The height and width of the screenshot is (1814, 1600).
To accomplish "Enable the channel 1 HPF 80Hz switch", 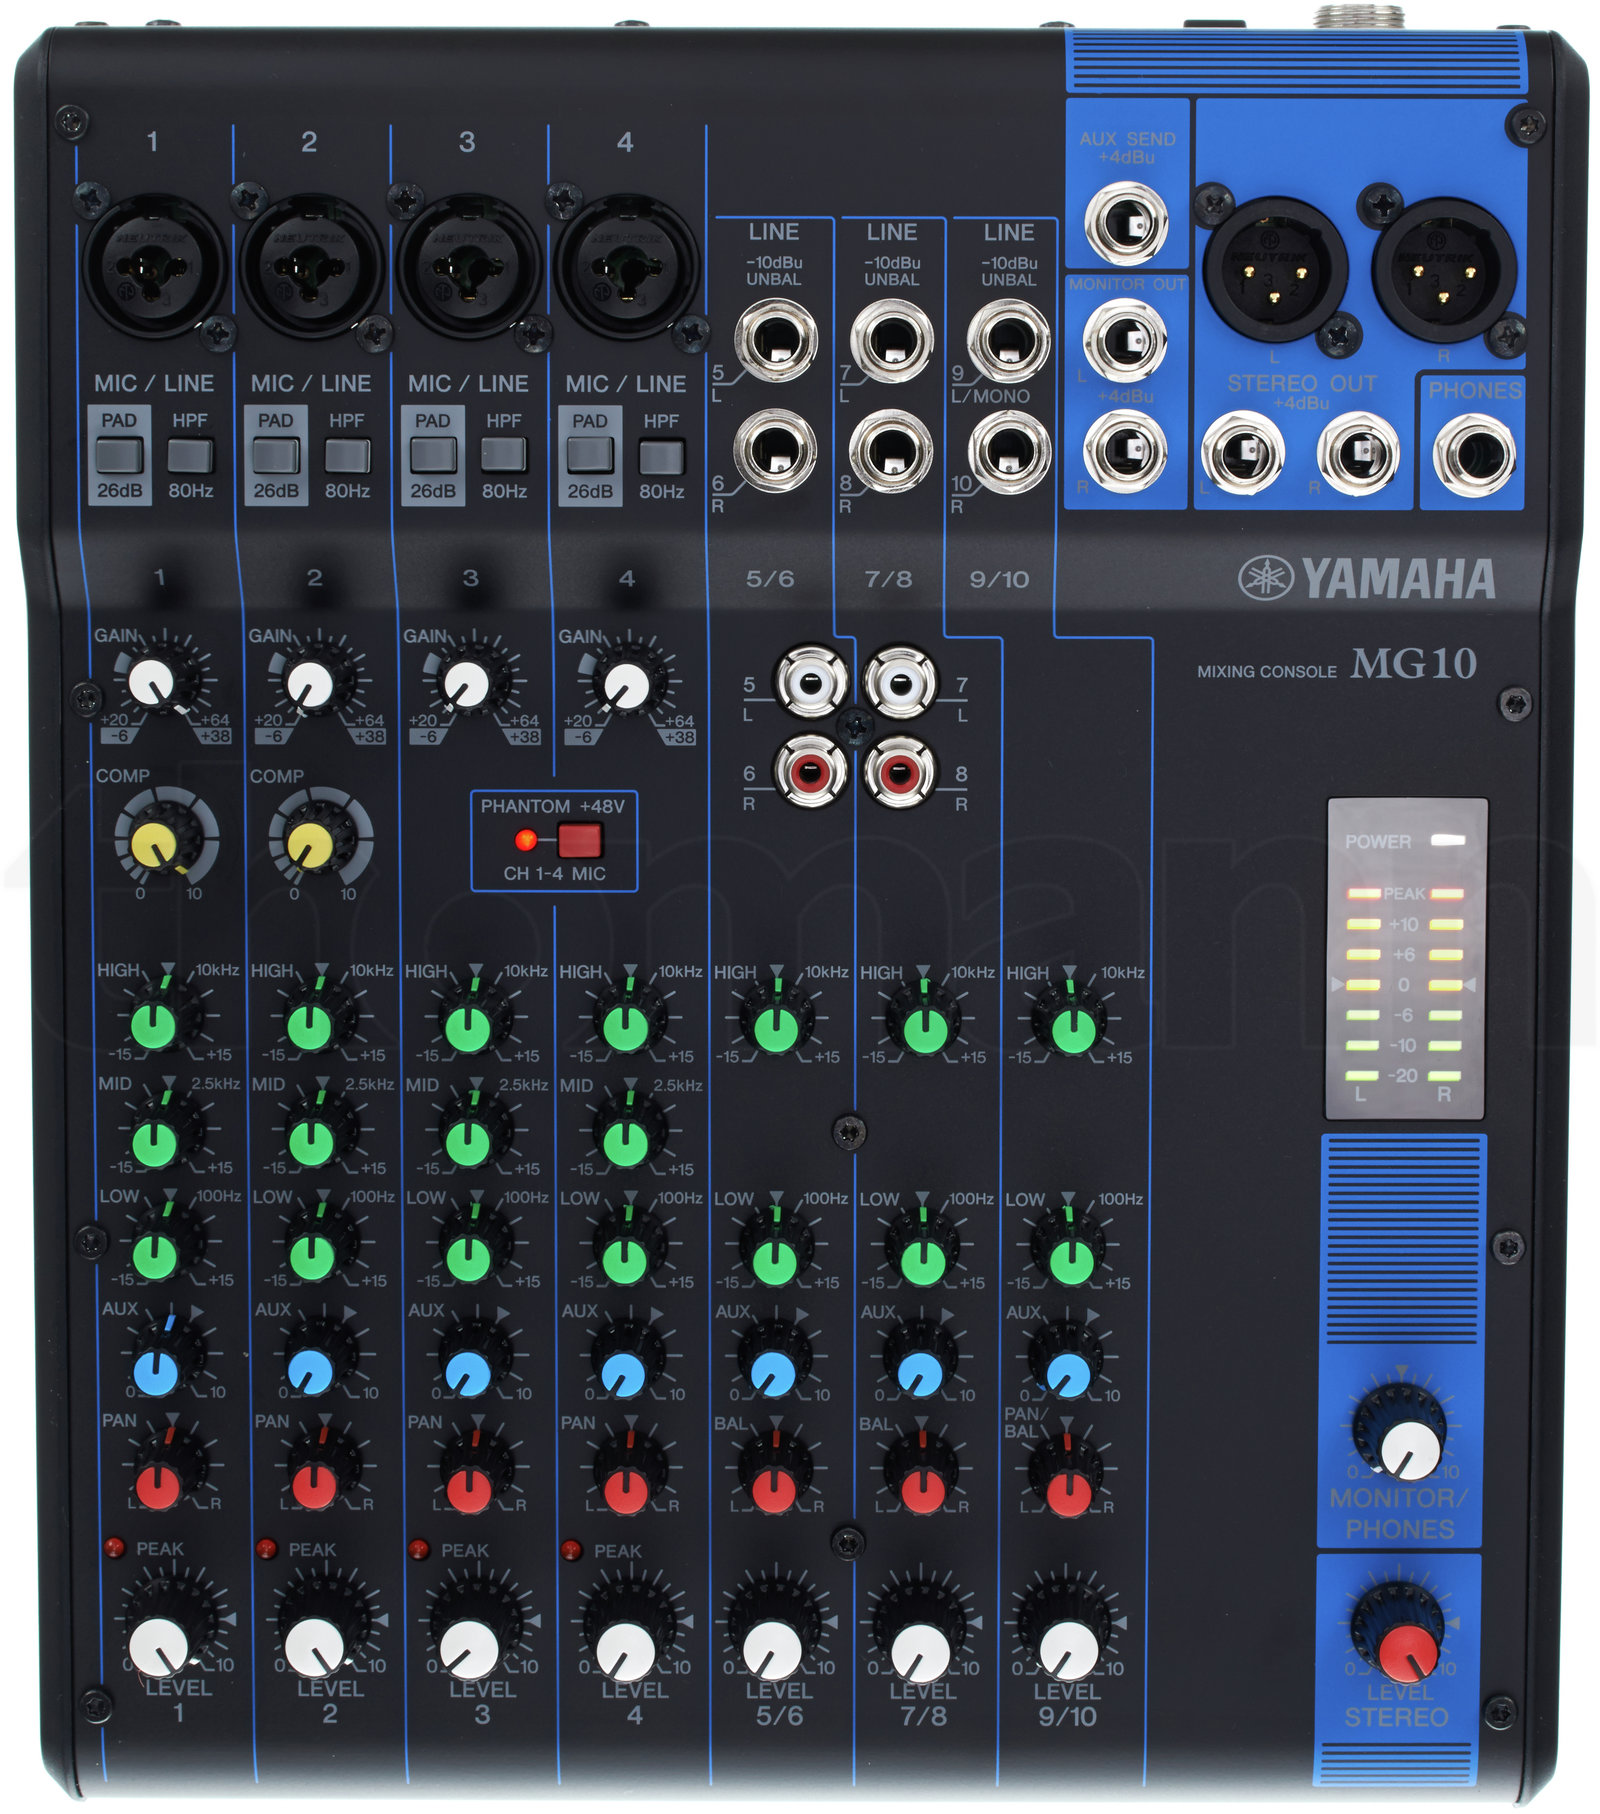I will coord(190,456).
